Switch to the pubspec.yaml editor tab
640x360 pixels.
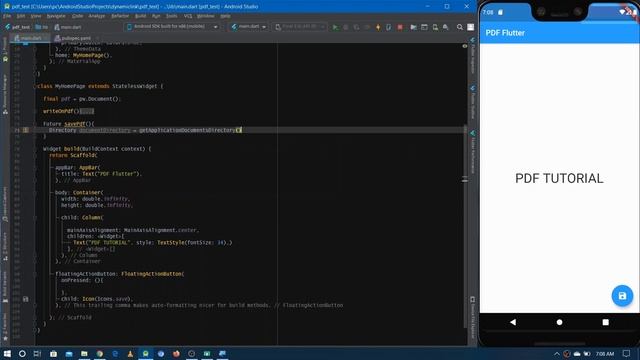(x=76, y=38)
